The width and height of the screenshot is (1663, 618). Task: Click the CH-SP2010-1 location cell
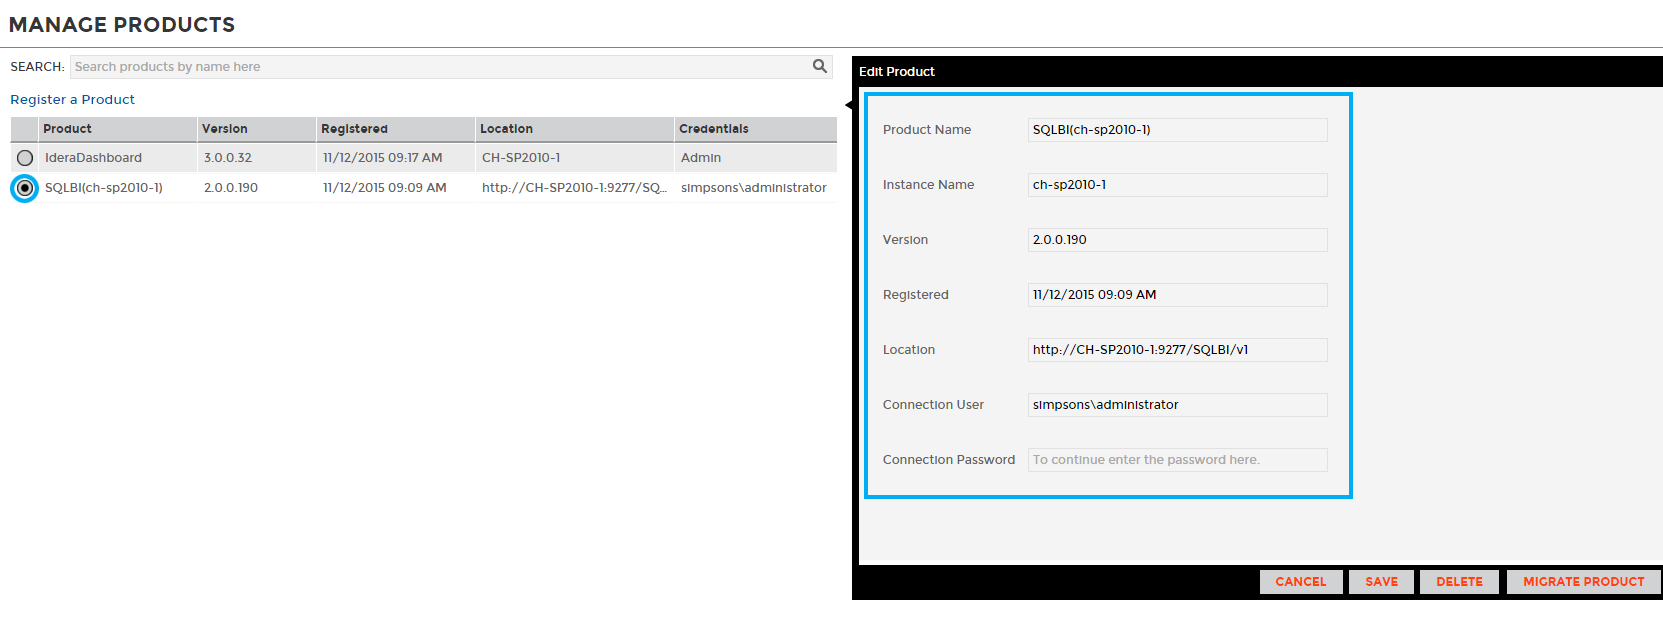click(x=521, y=158)
